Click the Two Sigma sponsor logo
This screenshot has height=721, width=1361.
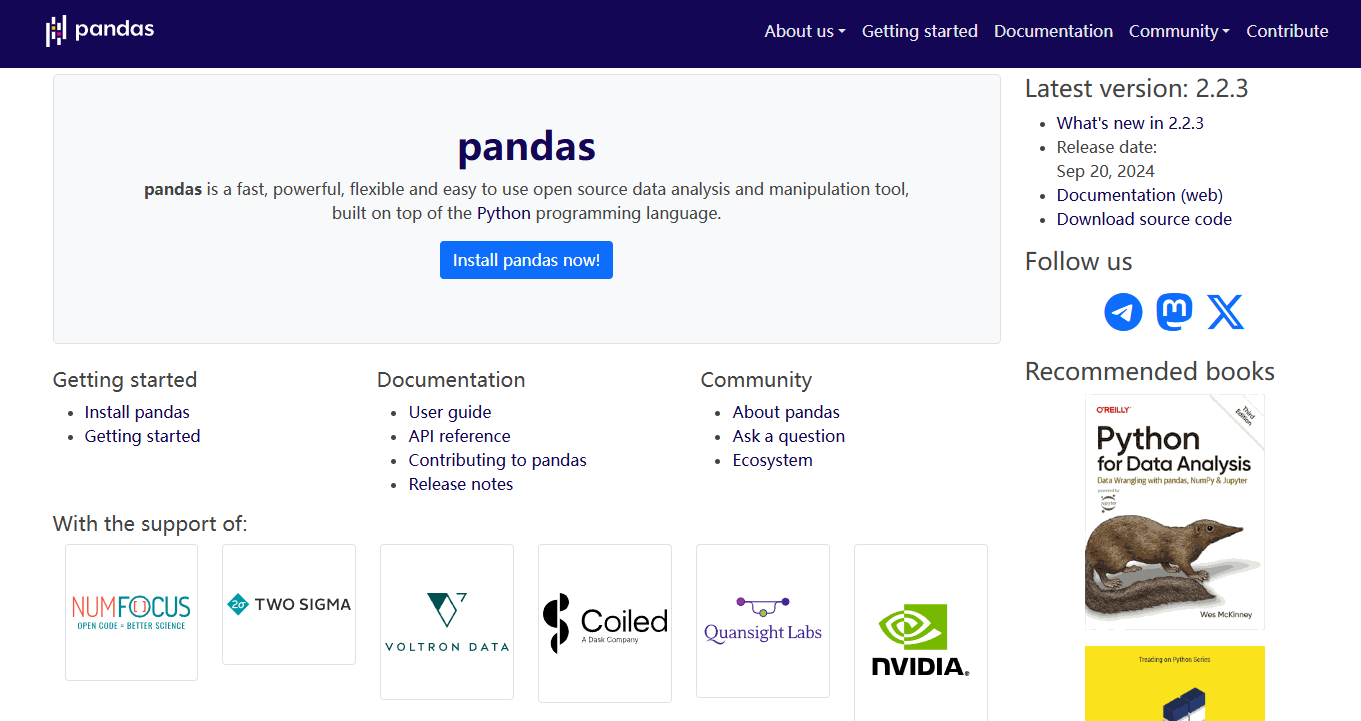pyautogui.click(x=289, y=604)
